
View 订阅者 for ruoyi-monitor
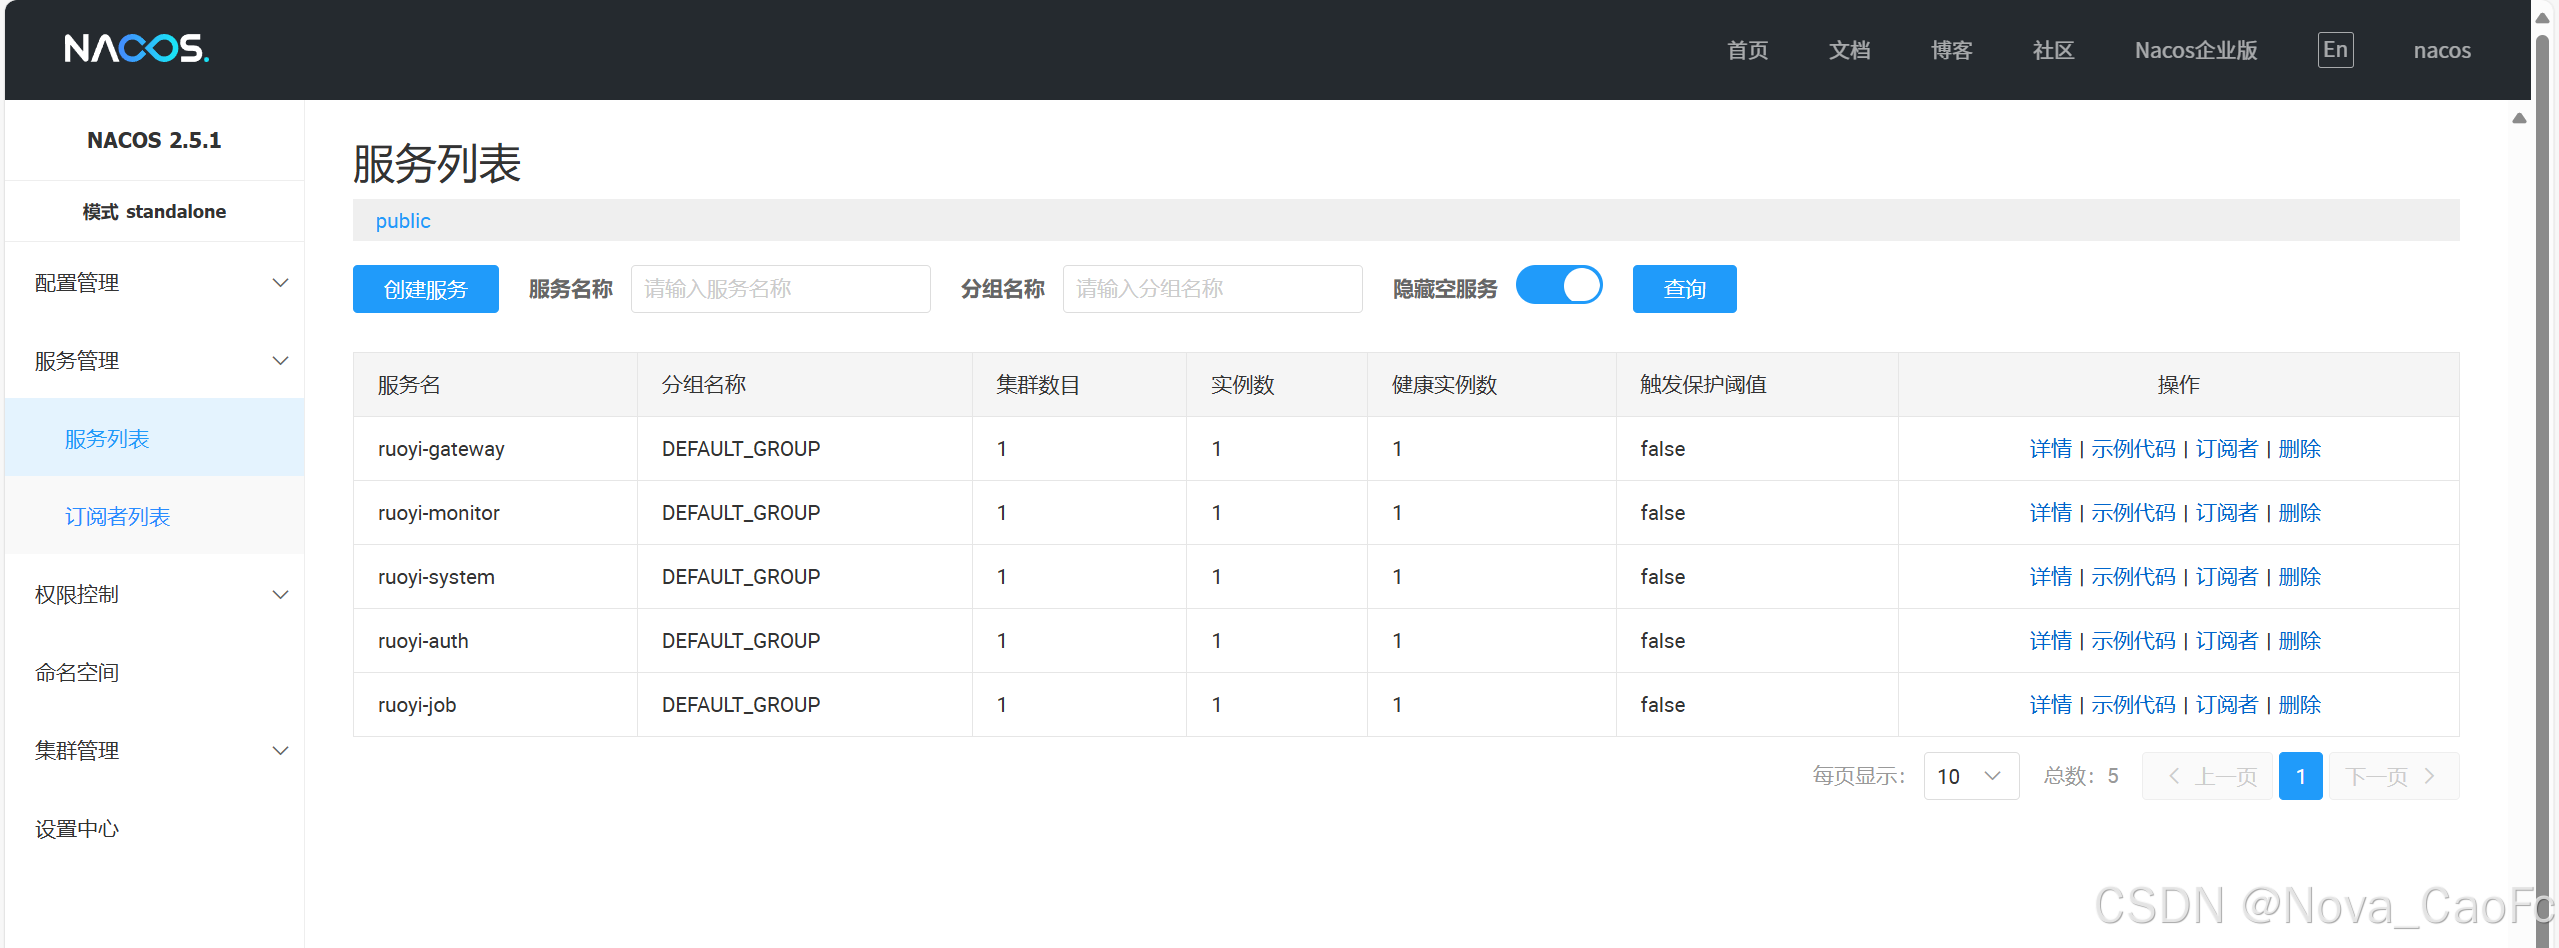(x=2226, y=513)
